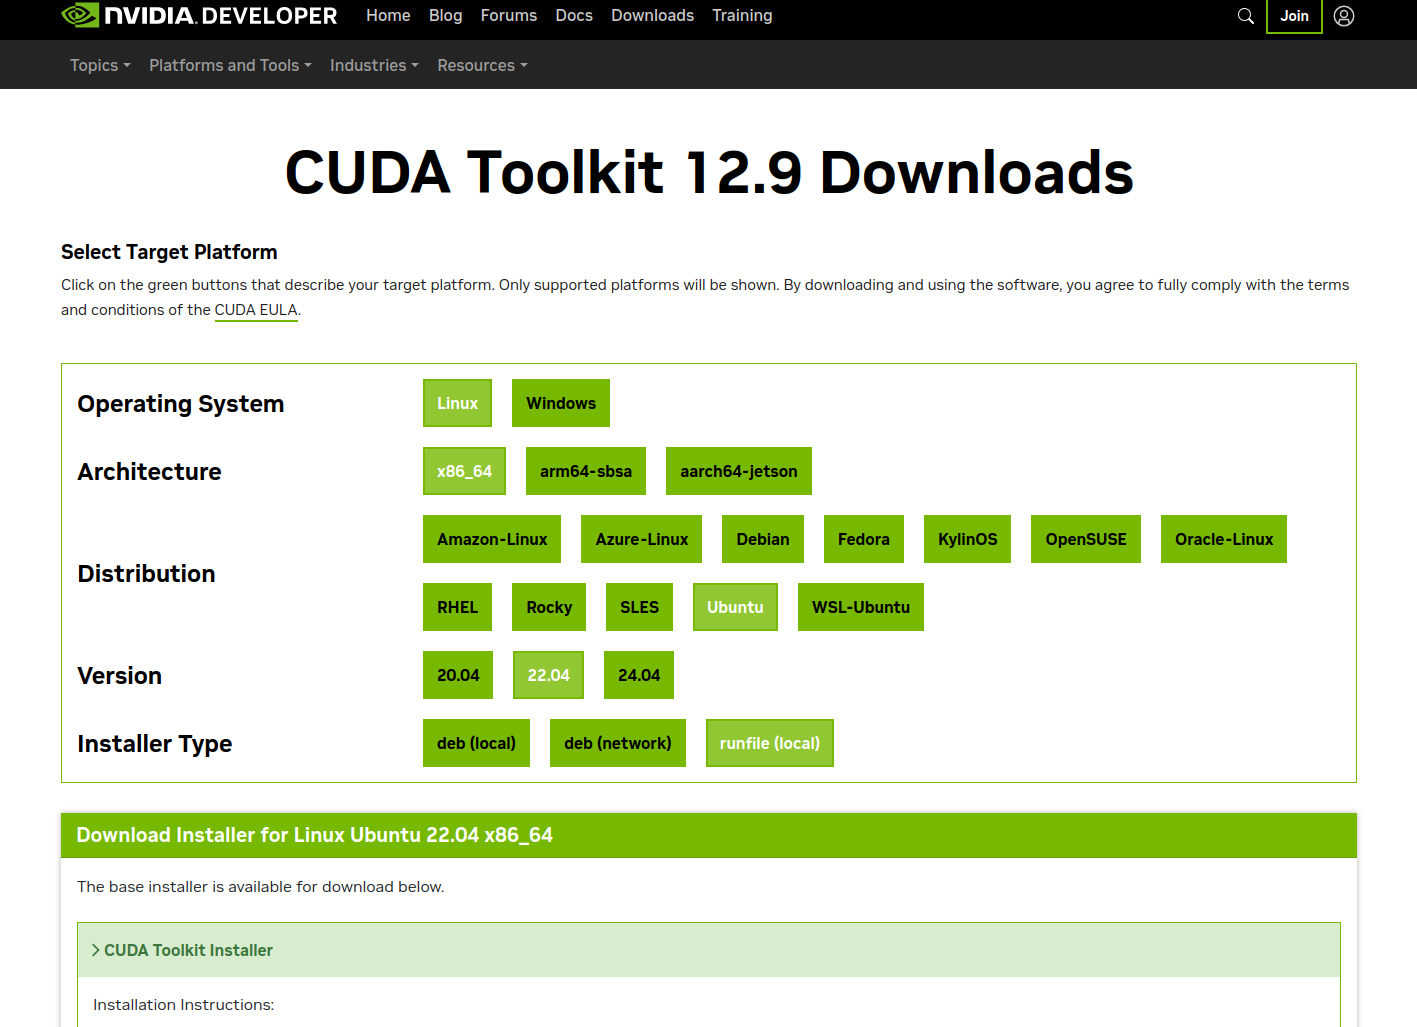The height and width of the screenshot is (1027, 1417).
Task: Go to the Home menu item
Action: tap(388, 16)
